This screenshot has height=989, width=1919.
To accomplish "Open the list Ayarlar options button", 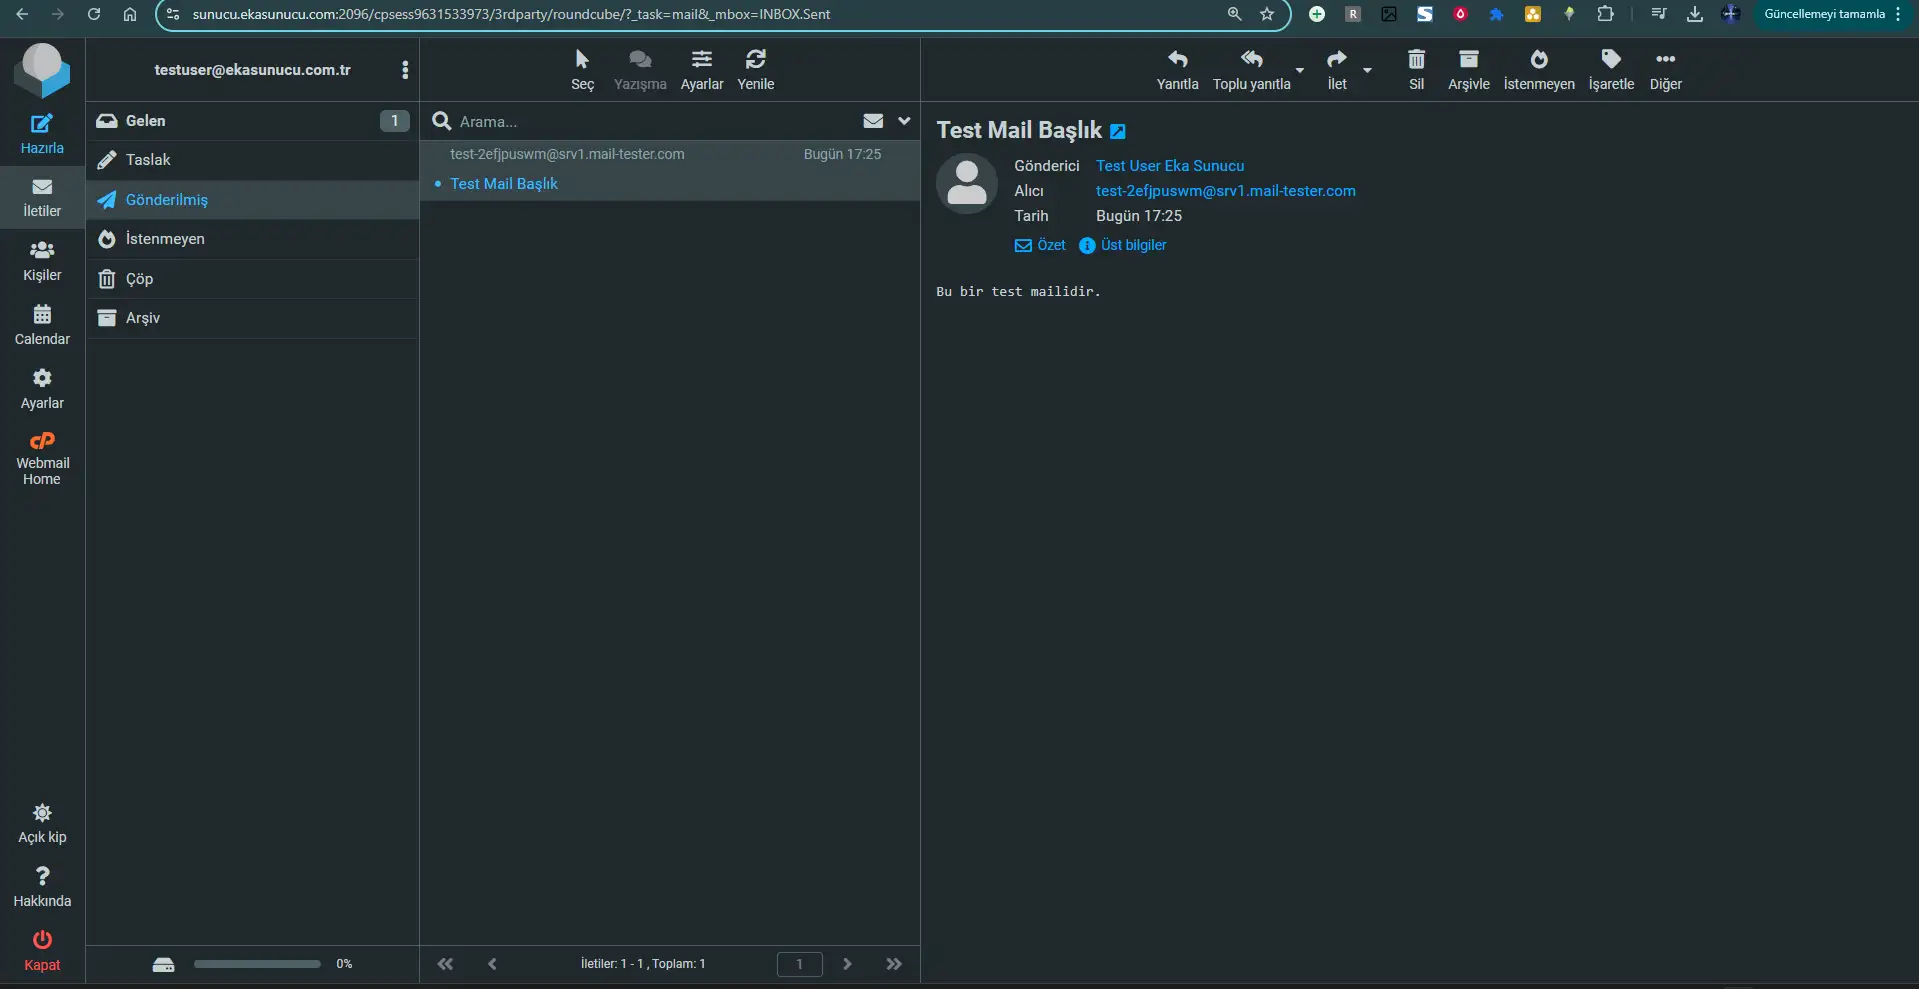I will click(702, 70).
